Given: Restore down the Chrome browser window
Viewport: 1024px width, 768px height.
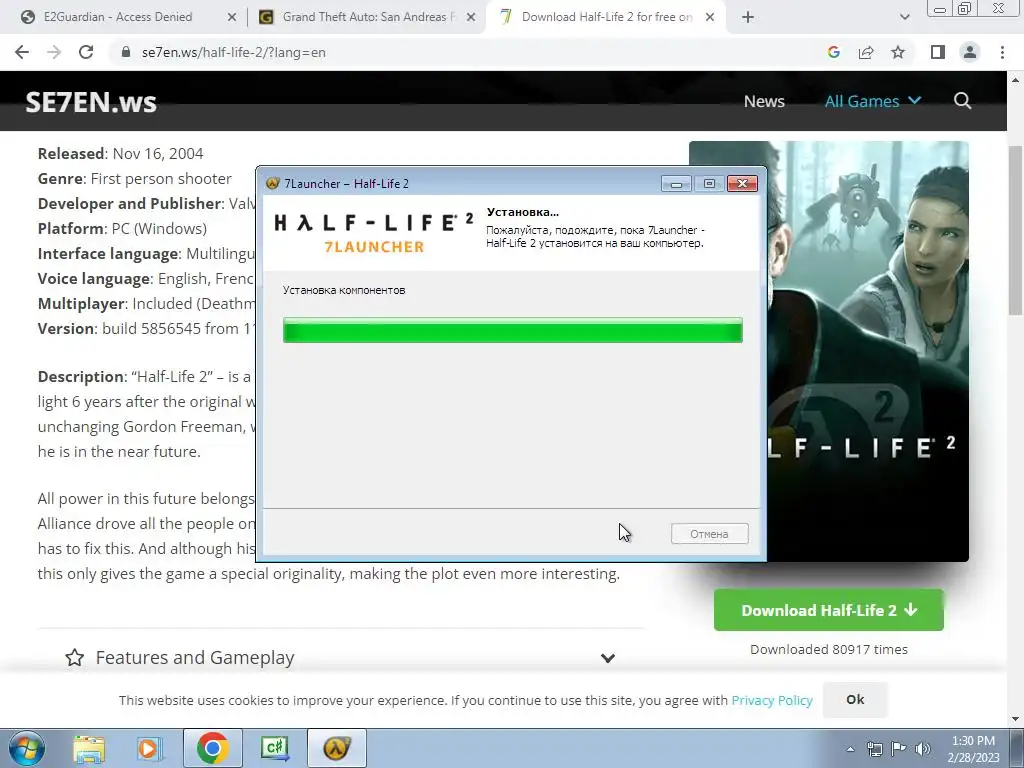Looking at the screenshot, I should click(x=964, y=9).
